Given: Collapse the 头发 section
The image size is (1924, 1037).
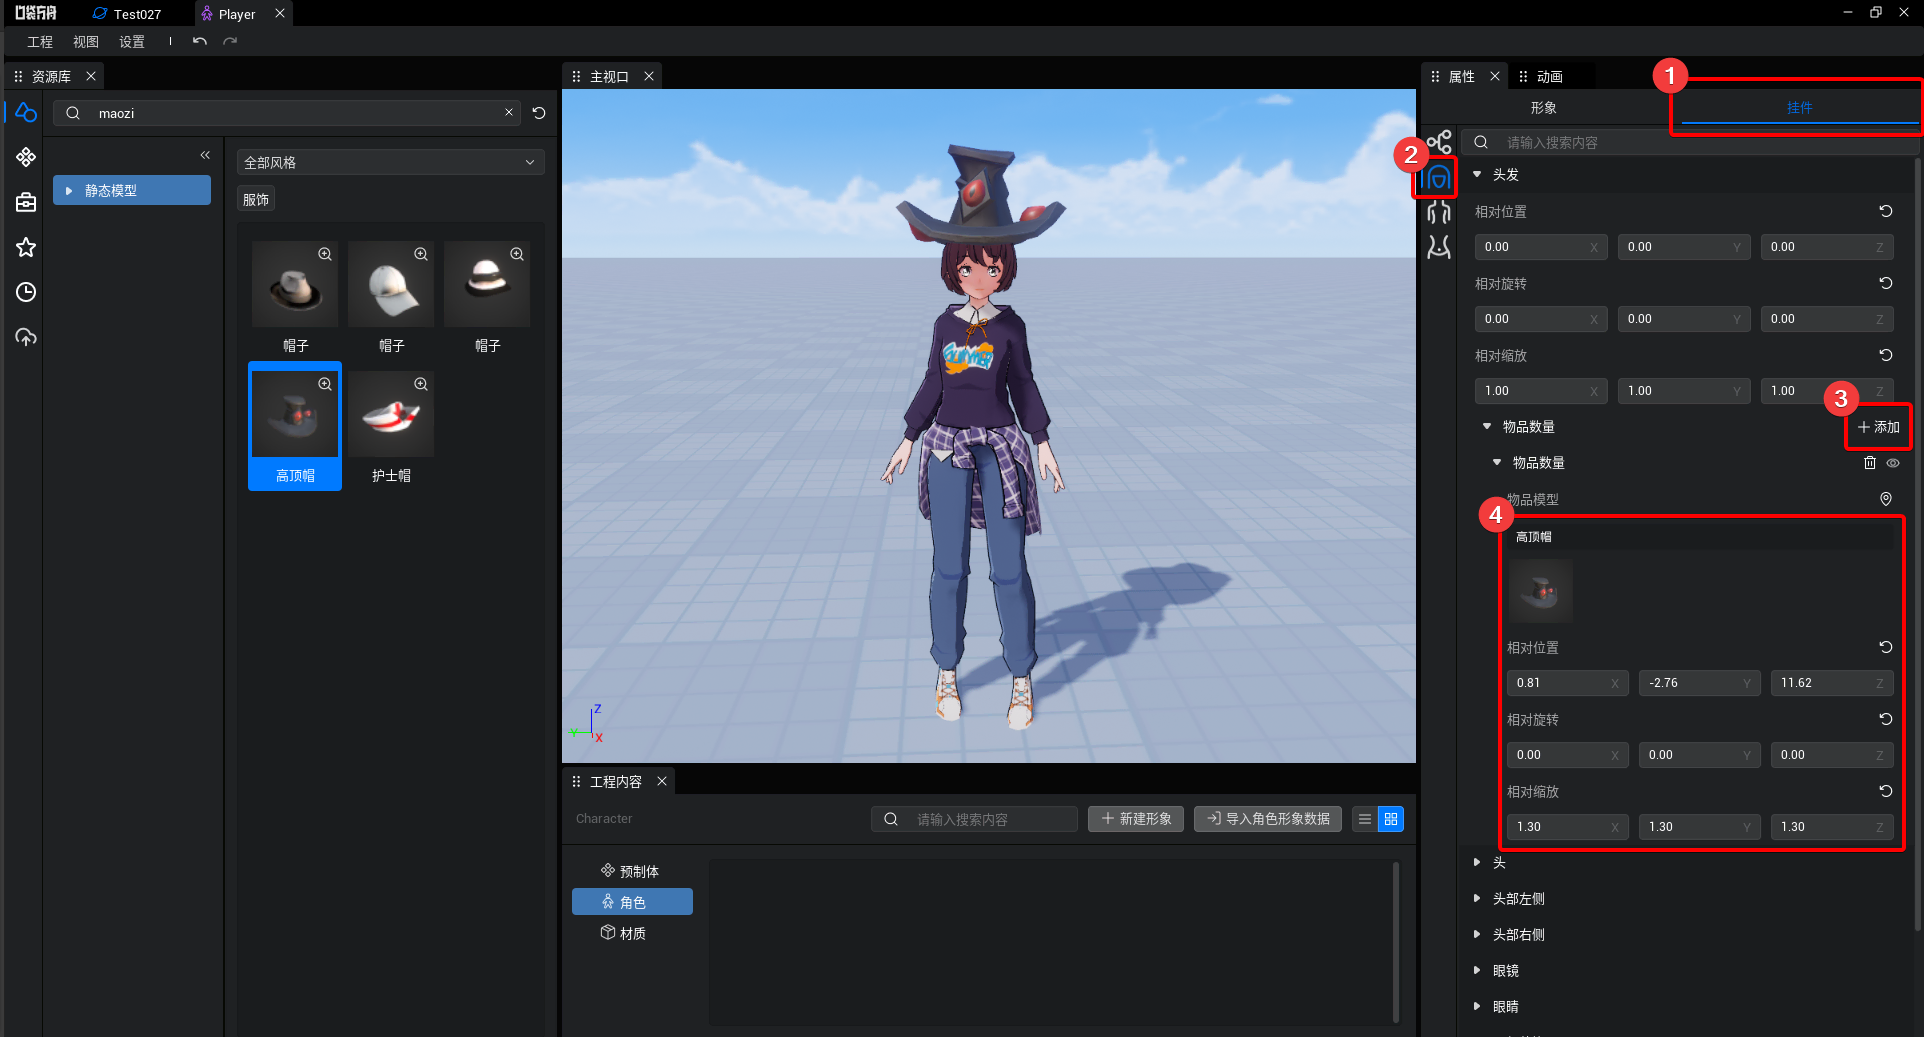Looking at the screenshot, I should (x=1477, y=174).
